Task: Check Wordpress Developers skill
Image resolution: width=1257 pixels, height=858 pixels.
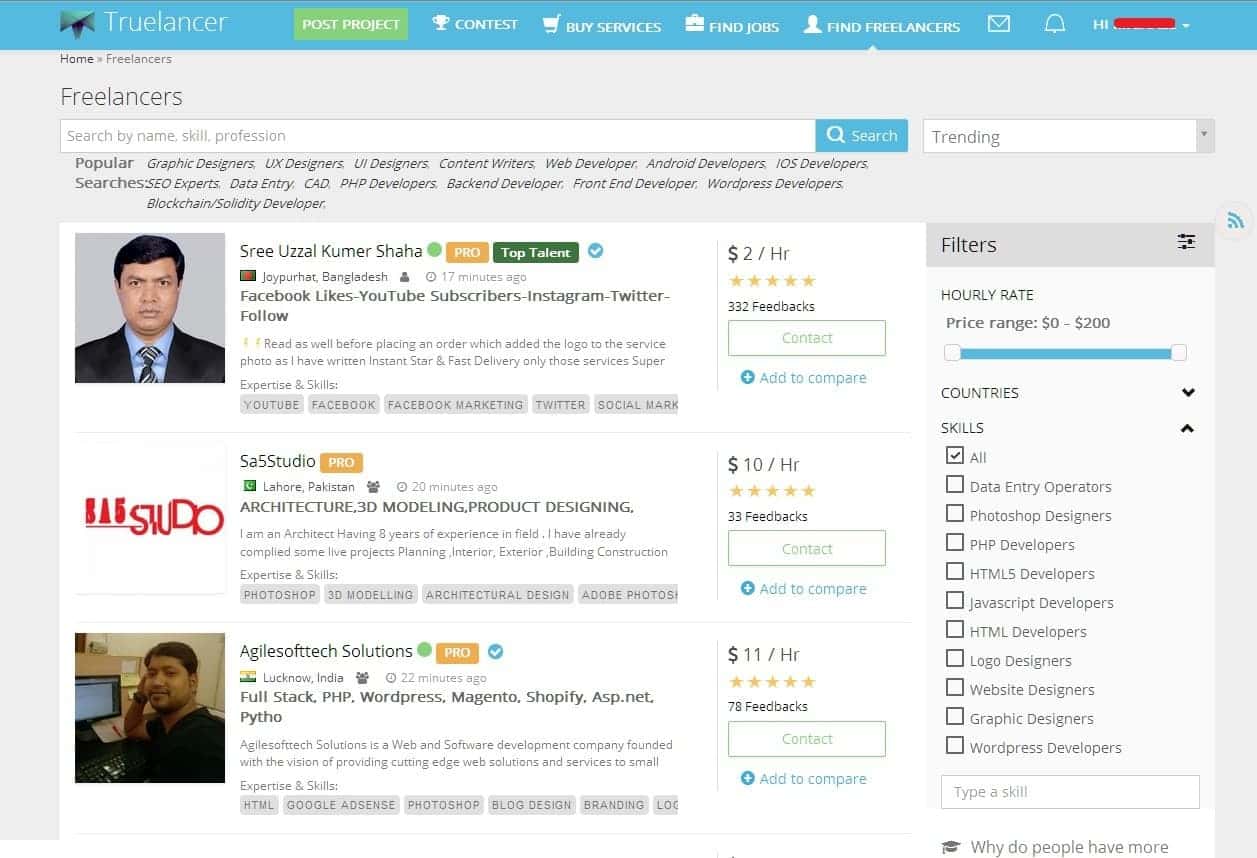Action: 954,746
